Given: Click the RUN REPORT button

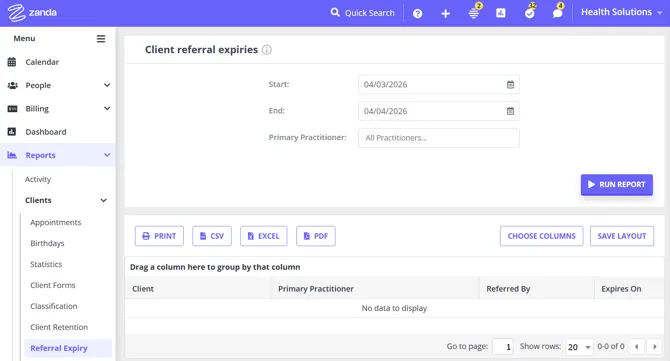Looking at the screenshot, I should 617,185.
